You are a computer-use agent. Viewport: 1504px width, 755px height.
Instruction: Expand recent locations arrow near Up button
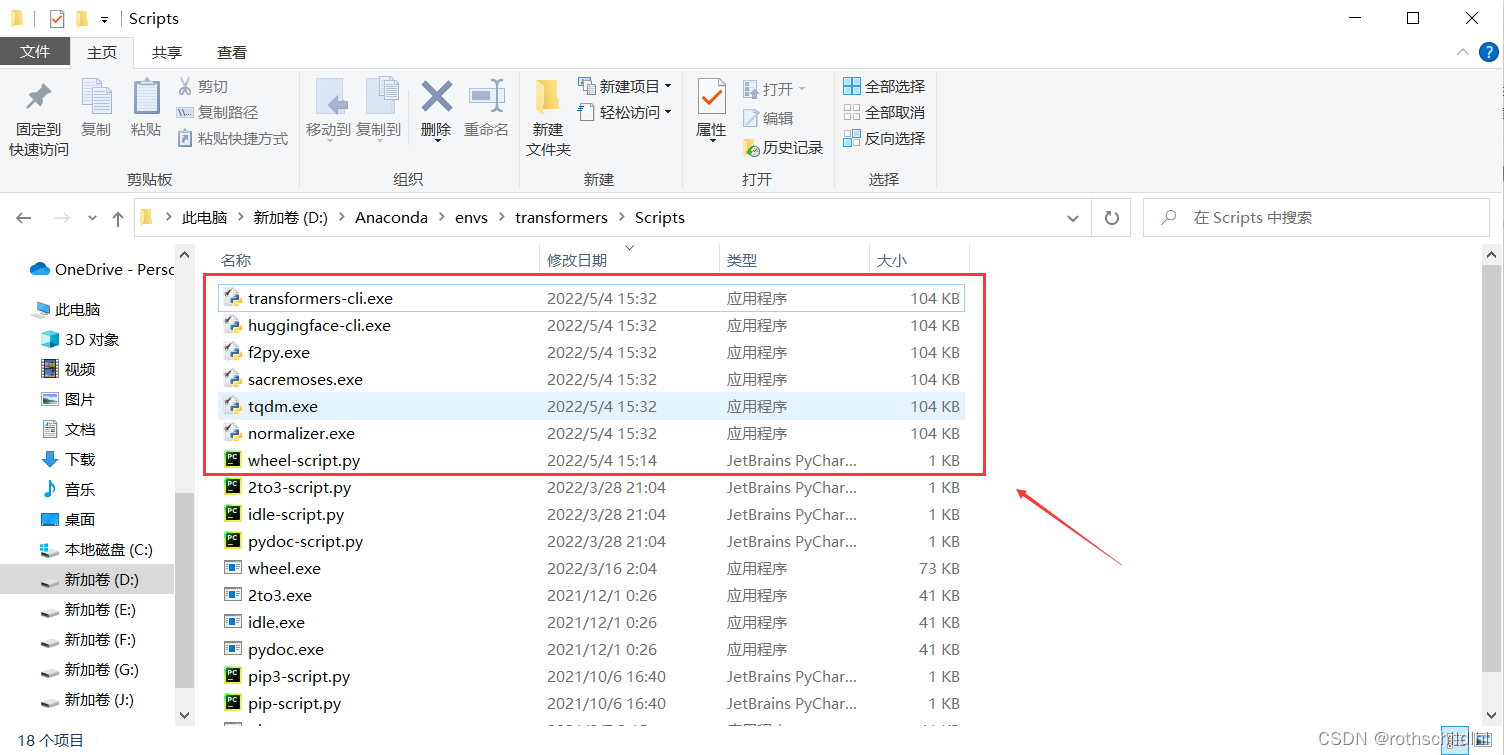click(x=92, y=218)
